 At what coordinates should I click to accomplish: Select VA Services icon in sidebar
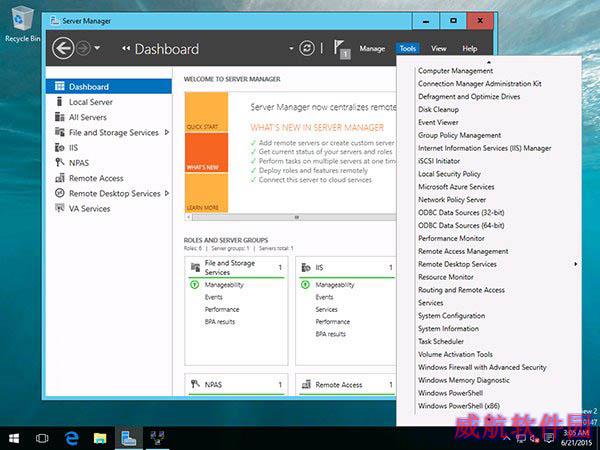(x=59, y=208)
